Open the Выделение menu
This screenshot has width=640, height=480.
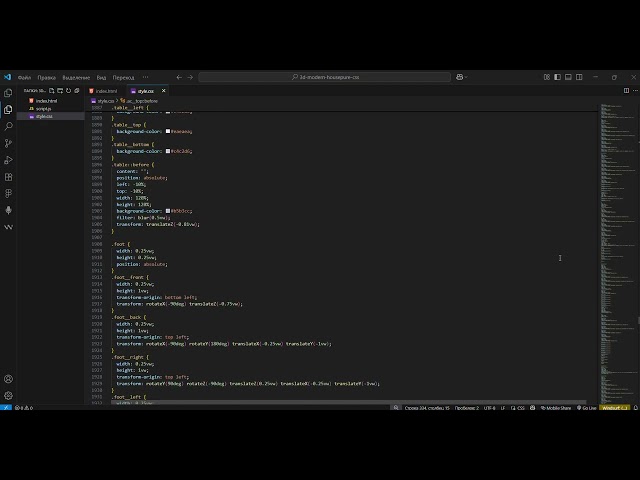tap(76, 77)
